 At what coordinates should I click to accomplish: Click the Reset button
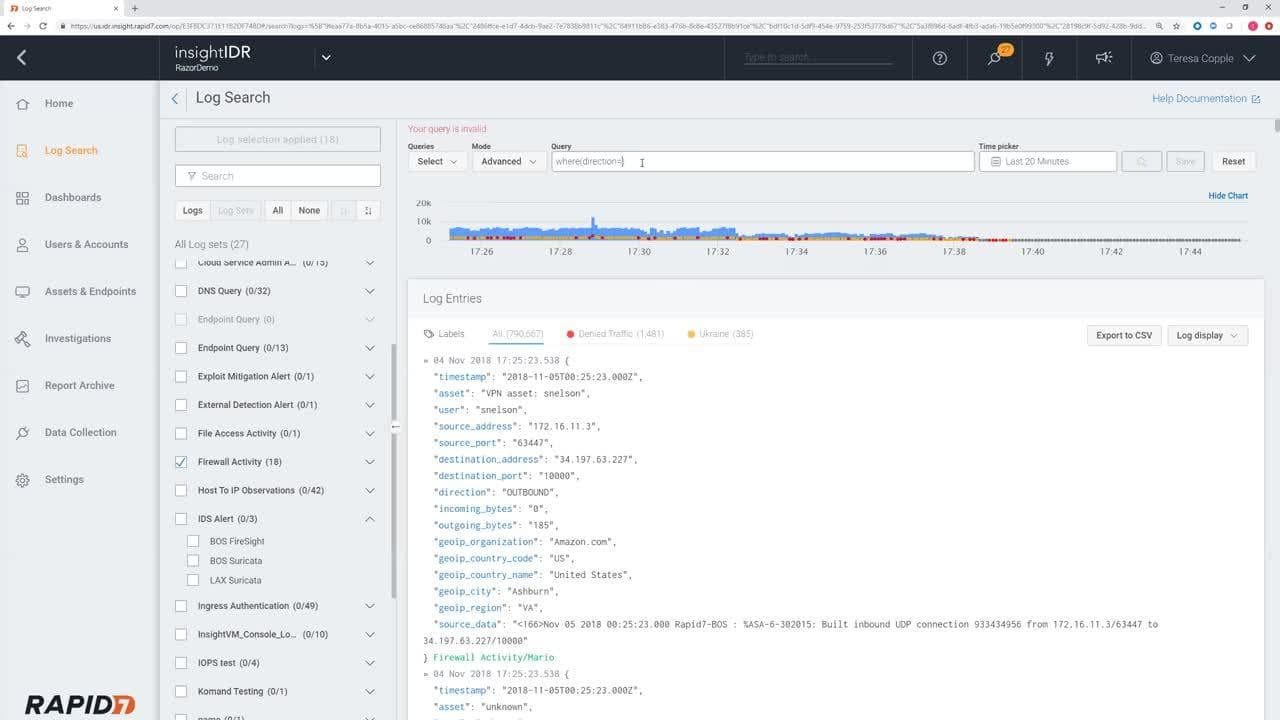tap(1233, 161)
